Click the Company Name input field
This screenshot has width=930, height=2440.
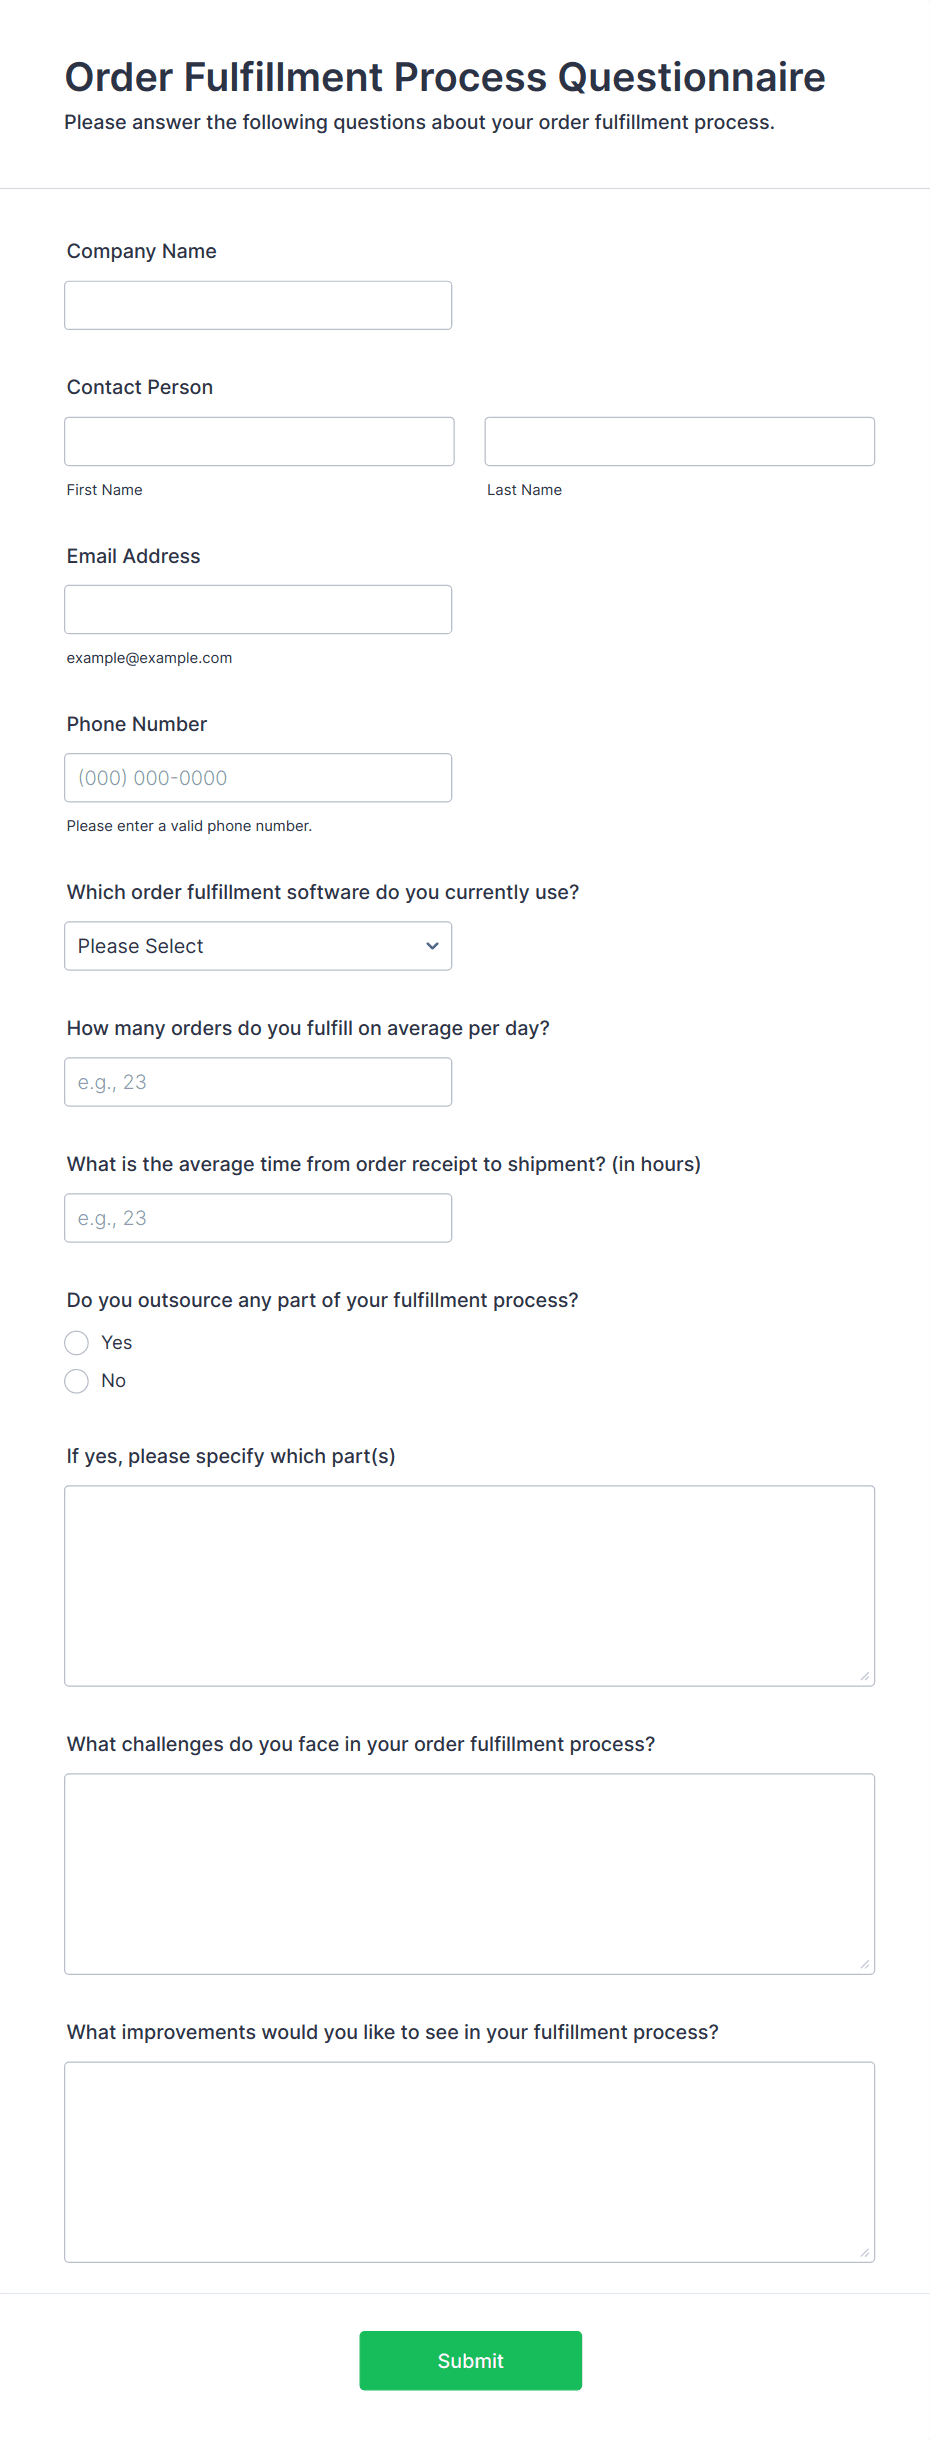click(258, 305)
